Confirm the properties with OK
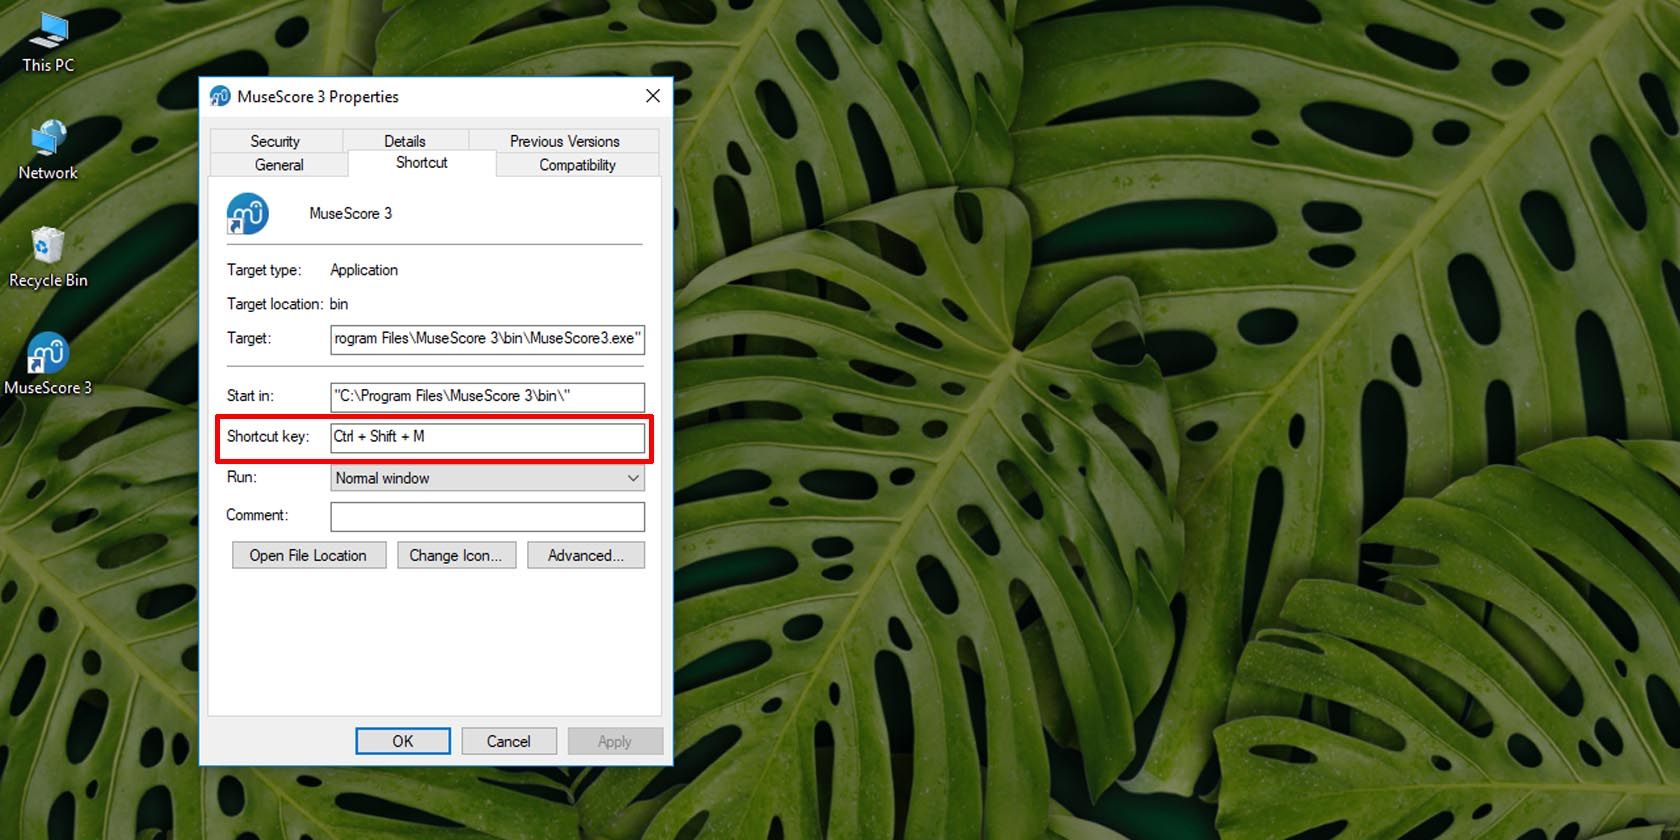 (x=403, y=741)
